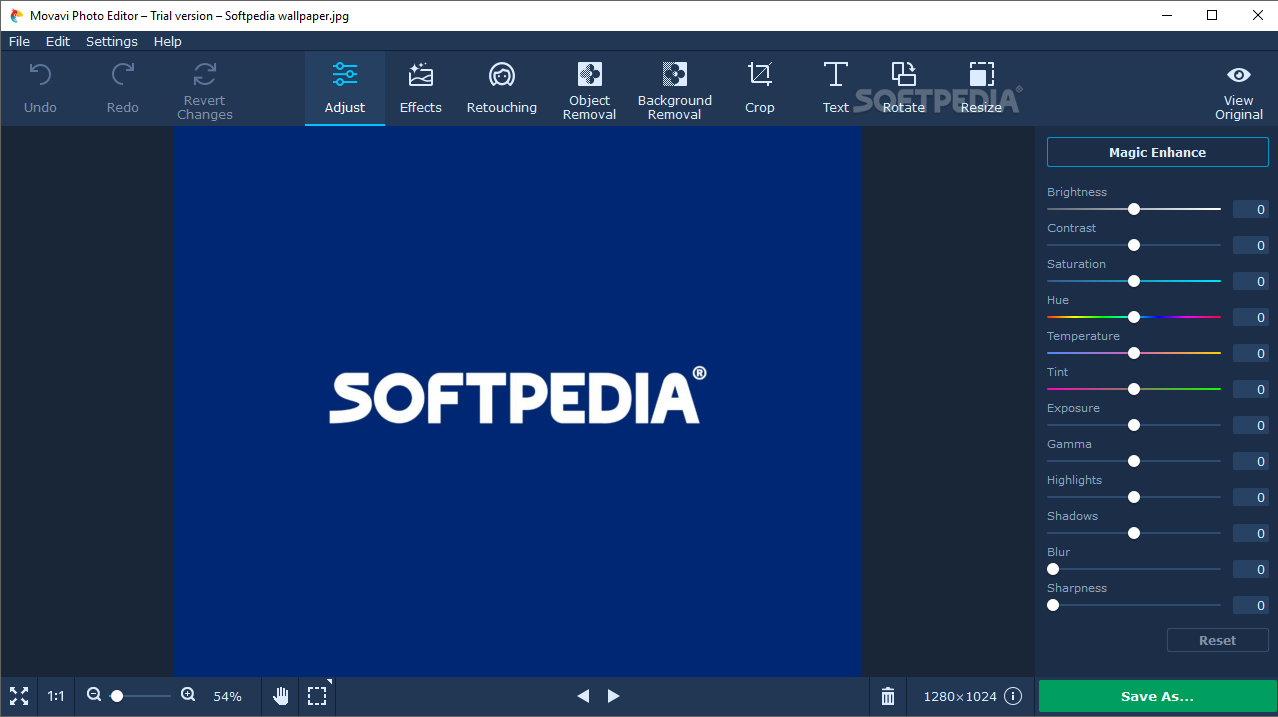Click the Hue slider handle

[1134, 317]
